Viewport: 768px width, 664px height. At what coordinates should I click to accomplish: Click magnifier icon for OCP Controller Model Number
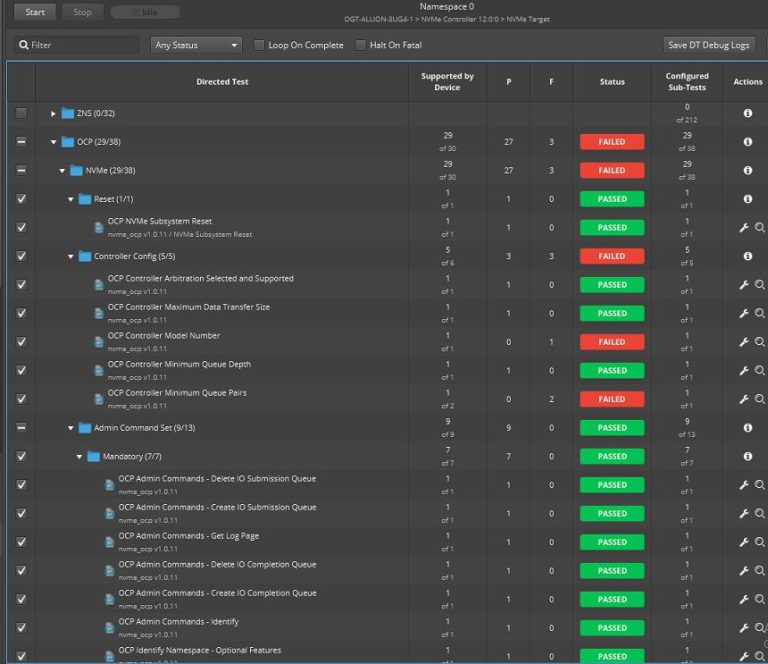tap(760, 342)
